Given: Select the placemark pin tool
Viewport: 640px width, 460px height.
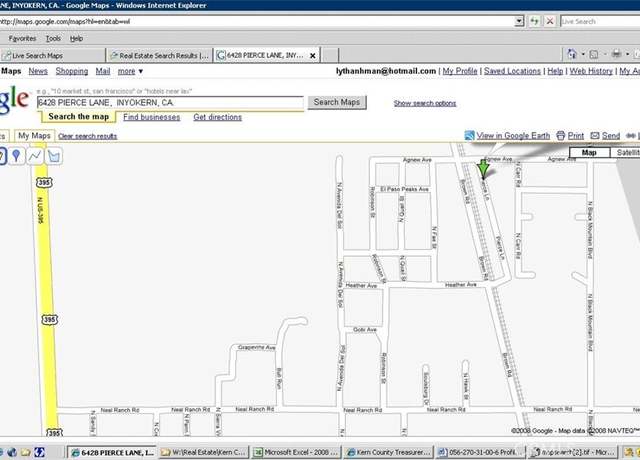Looking at the screenshot, I should pos(16,156).
